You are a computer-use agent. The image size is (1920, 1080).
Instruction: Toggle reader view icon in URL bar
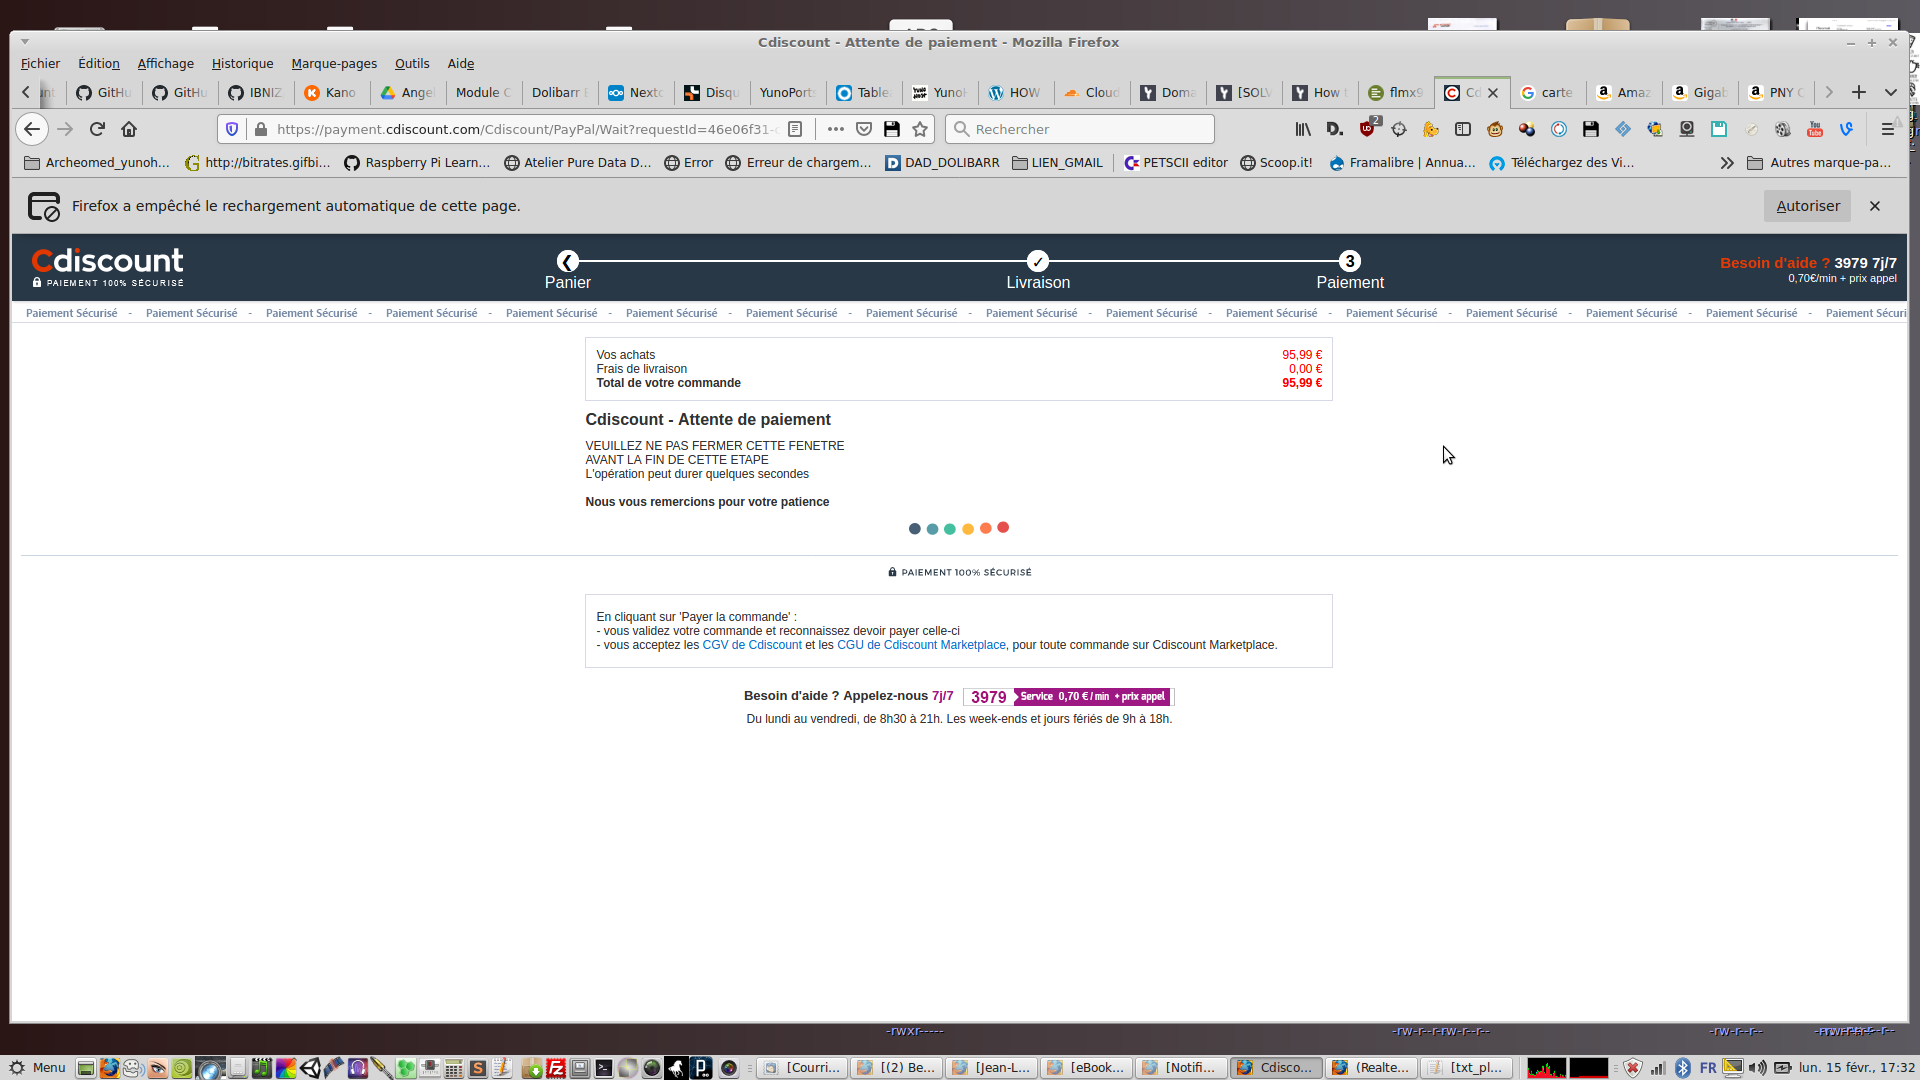click(x=795, y=129)
